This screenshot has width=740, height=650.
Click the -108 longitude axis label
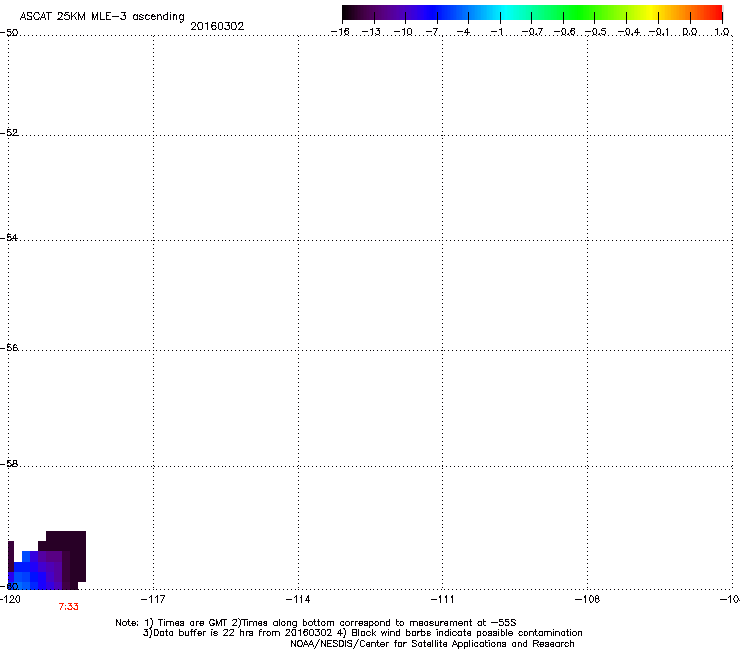click(588, 599)
